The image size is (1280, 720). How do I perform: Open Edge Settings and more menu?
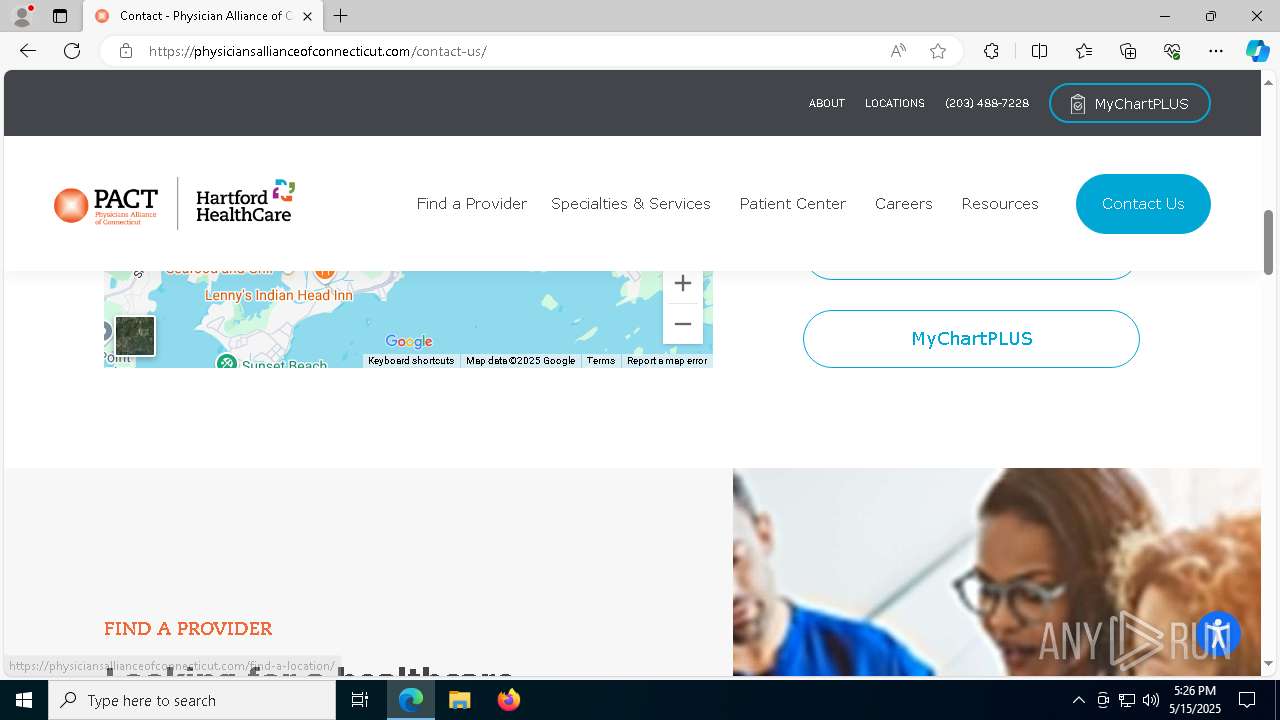[x=1216, y=51]
